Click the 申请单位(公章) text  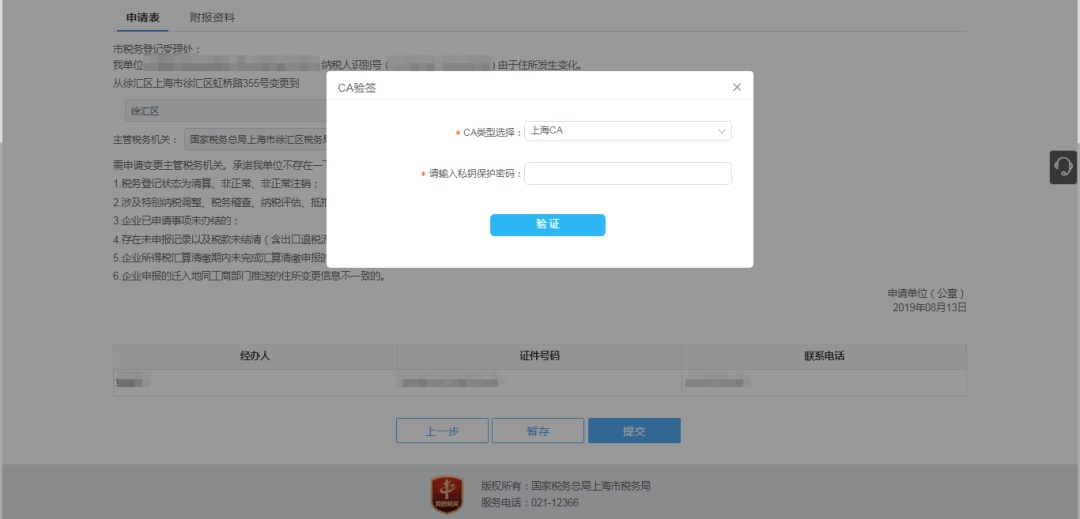(x=927, y=293)
